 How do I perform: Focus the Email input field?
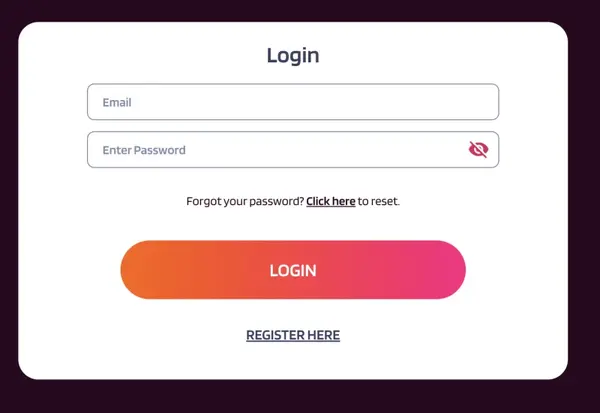click(x=293, y=102)
